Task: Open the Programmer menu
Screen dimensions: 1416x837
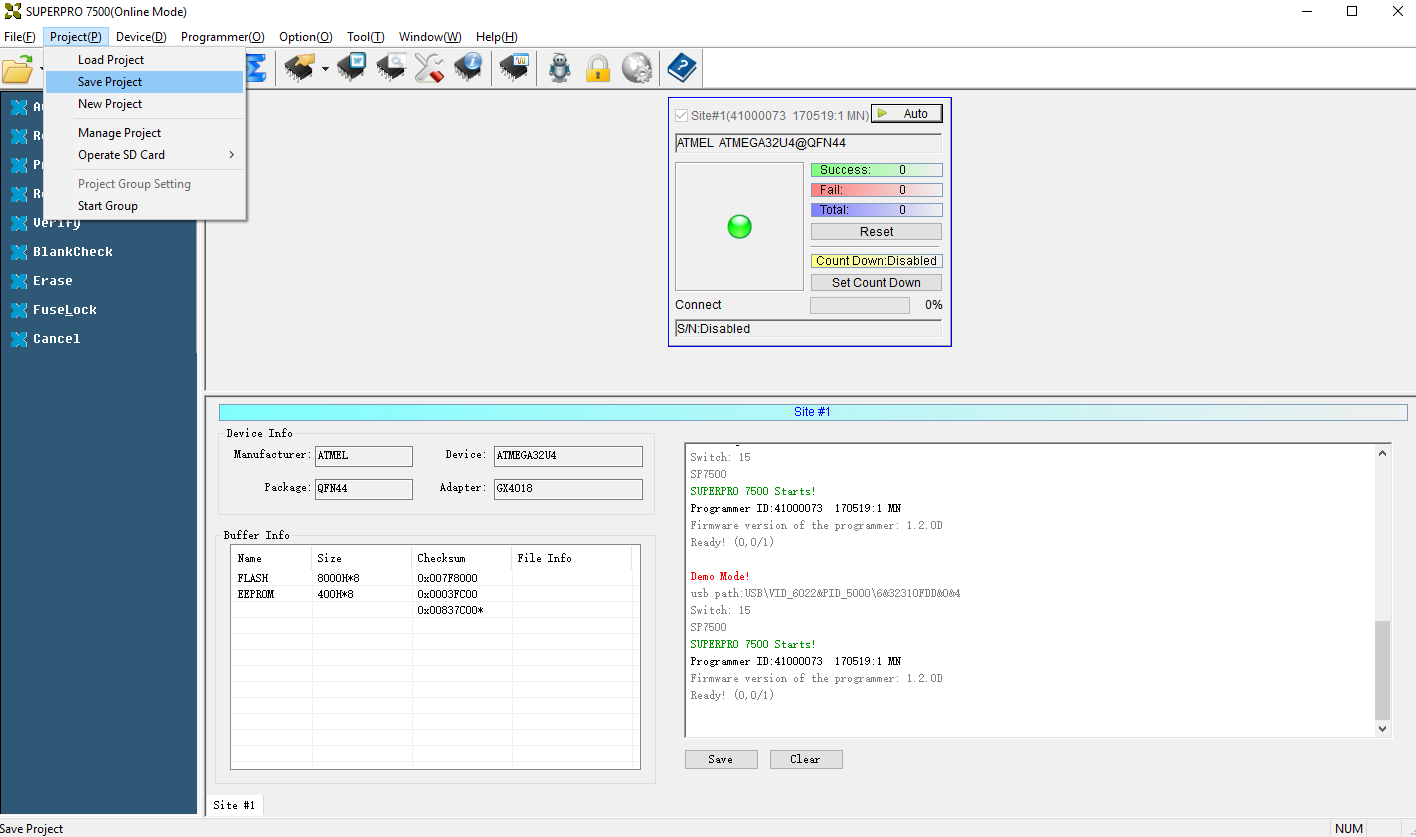Action: 222,37
